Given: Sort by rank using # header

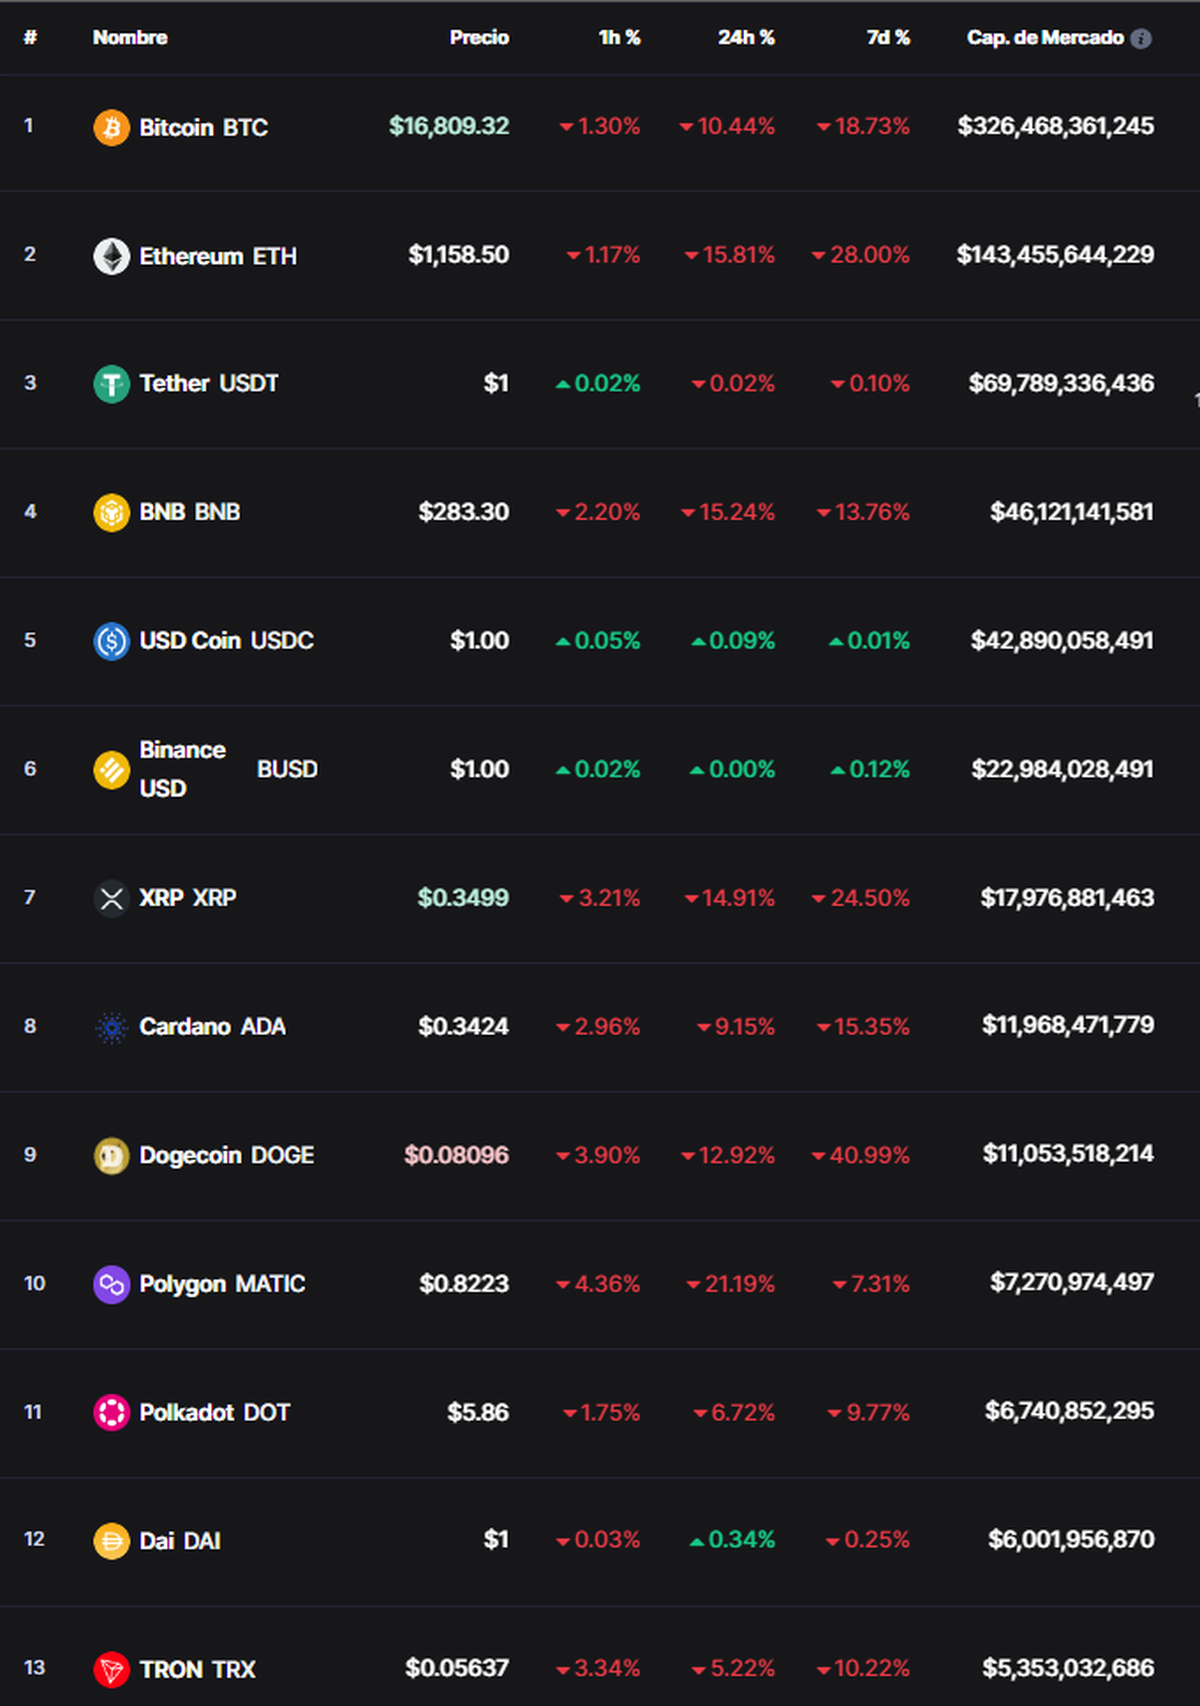Looking at the screenshot, I should point(31,38).
